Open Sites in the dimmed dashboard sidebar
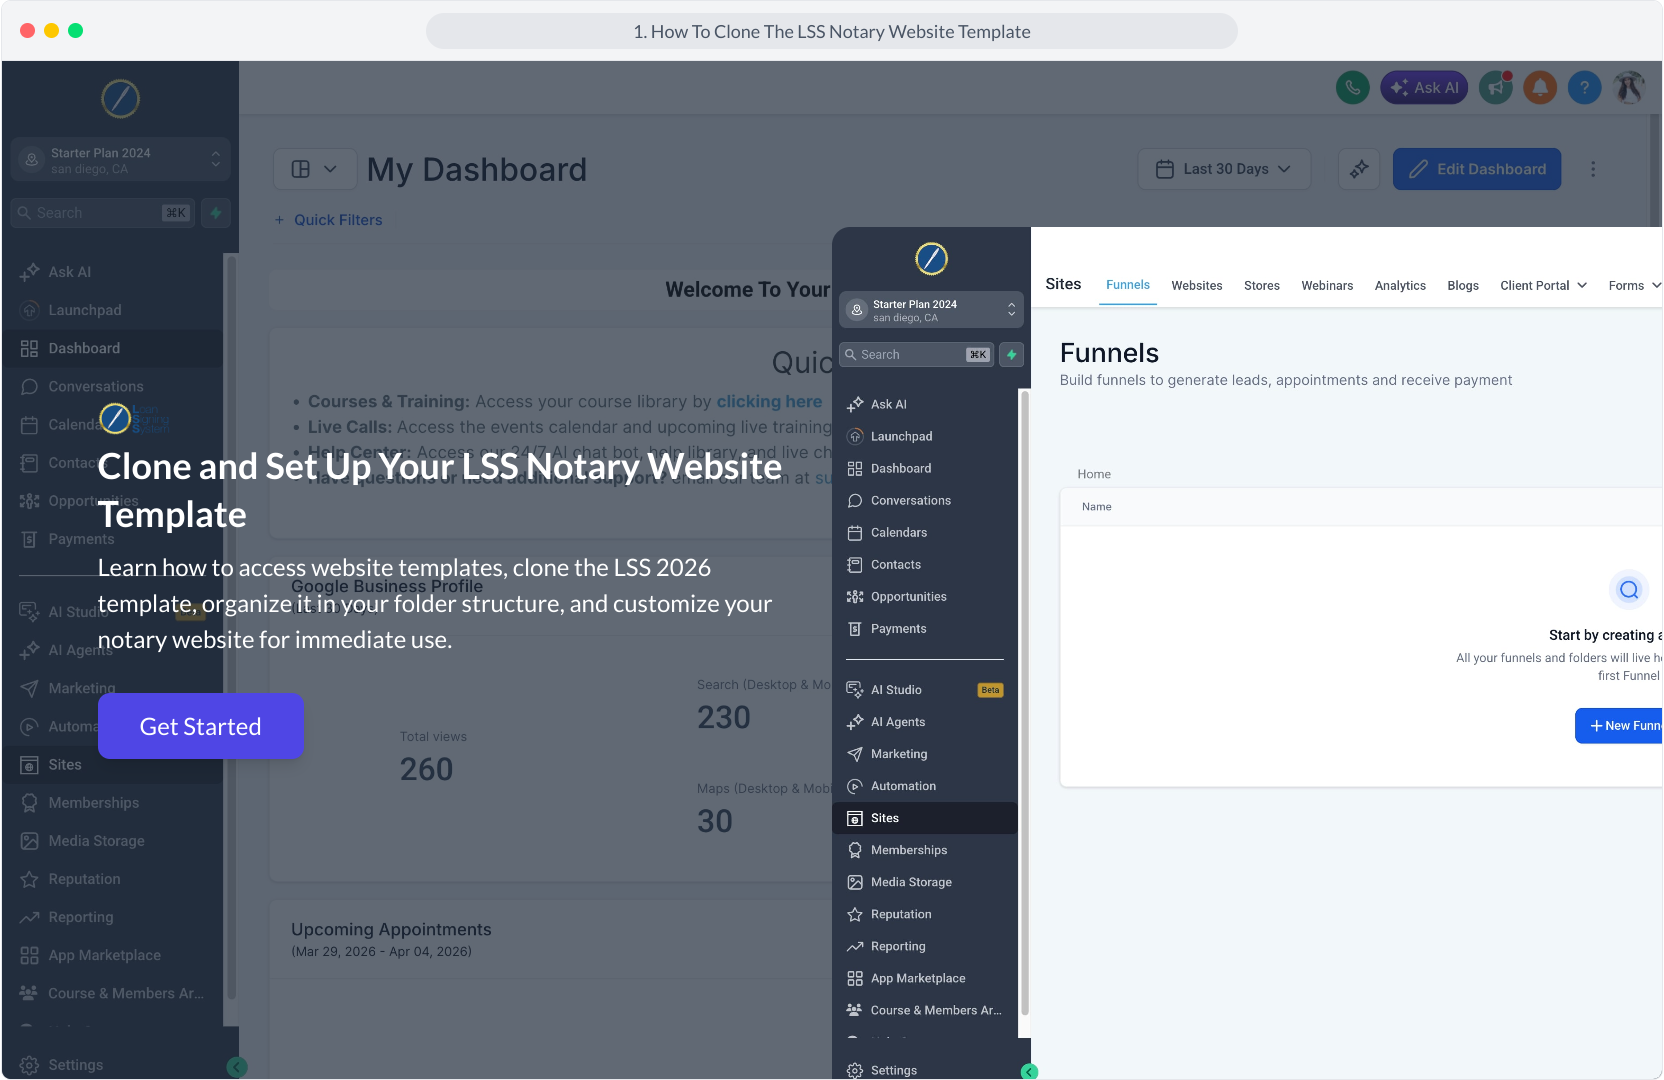The width and height of the screenshot is (1664, 1080). coord(113,765)
